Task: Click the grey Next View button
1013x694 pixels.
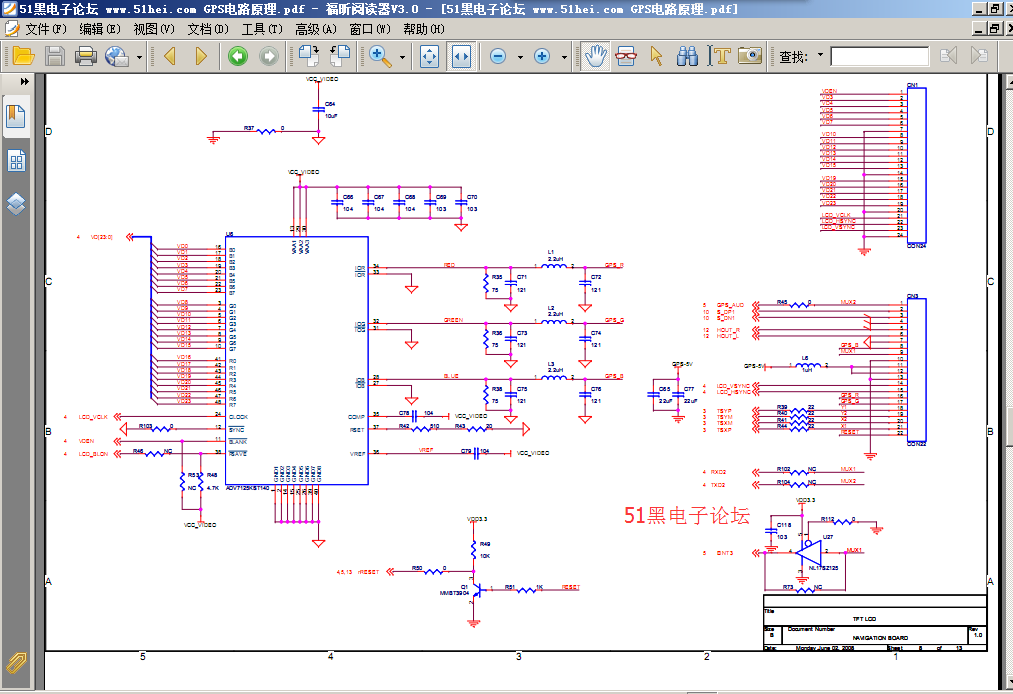Action: pyautogui.click(x=269, y=56)
